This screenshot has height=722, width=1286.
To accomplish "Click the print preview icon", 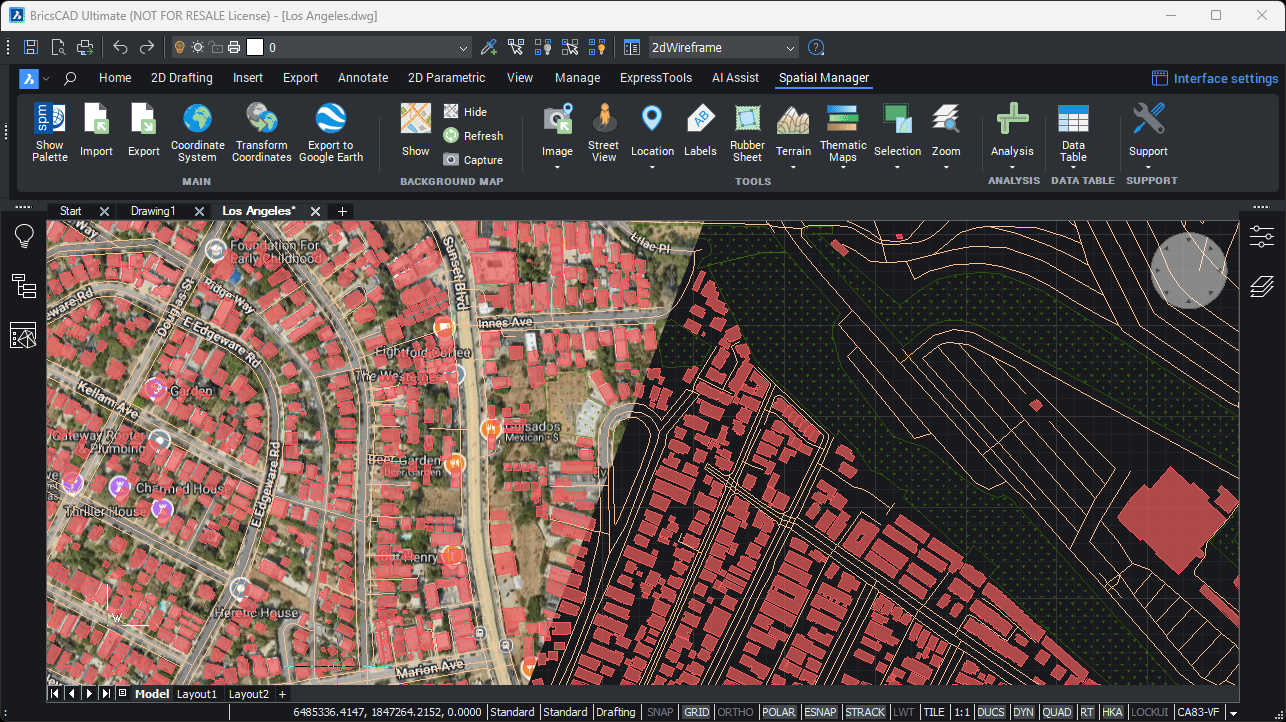I will pyautogui.click(x=58, y=47).
